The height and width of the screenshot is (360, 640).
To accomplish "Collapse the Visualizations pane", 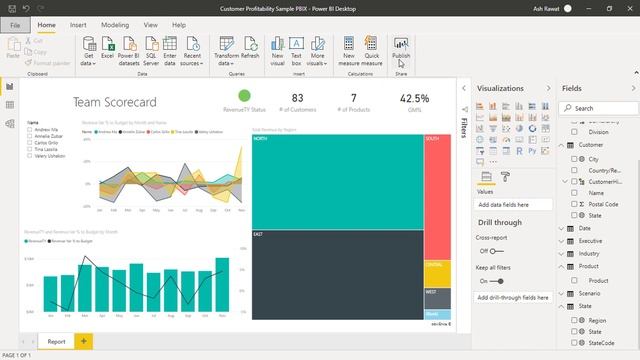I will coord(548,88).
